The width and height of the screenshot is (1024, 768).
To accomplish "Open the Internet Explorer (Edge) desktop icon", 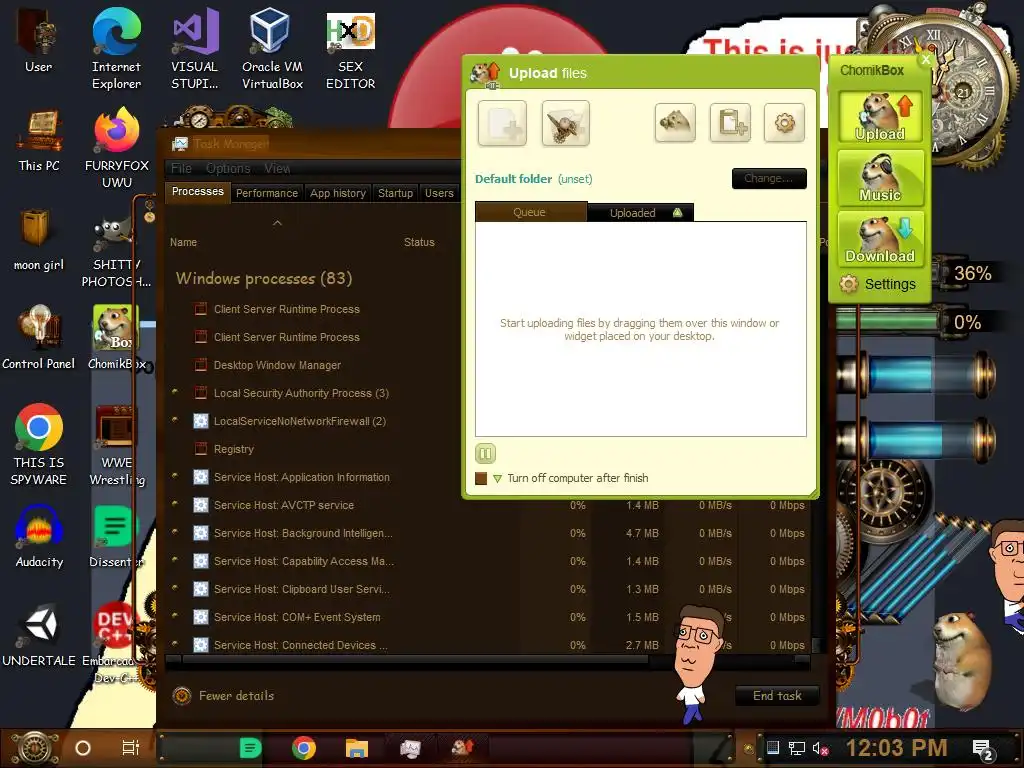I will click(x=116, y=48).
